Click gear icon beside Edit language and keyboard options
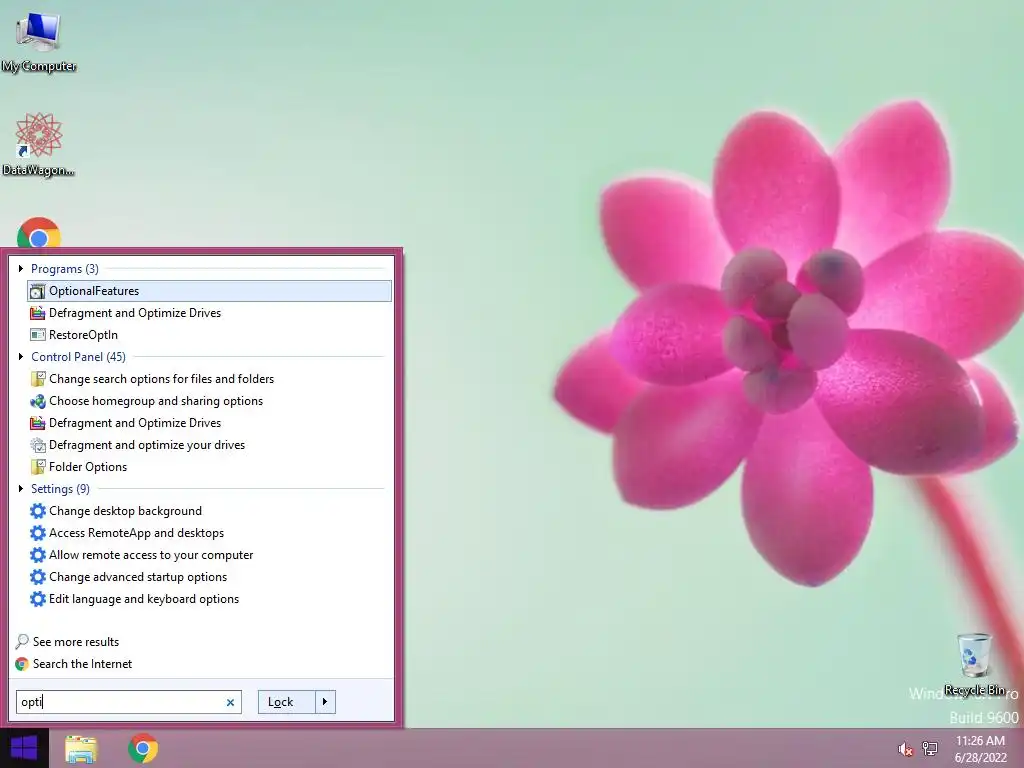The width and height of the screenshot is (1024, 768). (x=38, y=599)
